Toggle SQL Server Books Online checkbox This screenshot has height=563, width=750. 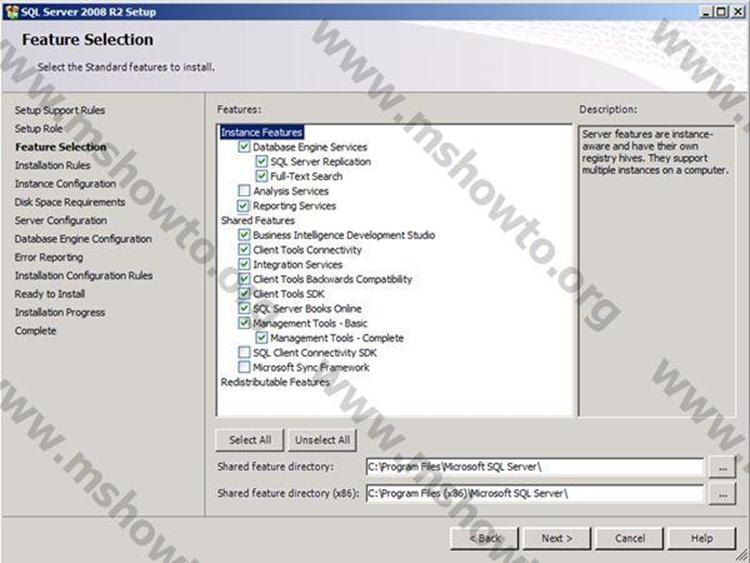[244, 308]
